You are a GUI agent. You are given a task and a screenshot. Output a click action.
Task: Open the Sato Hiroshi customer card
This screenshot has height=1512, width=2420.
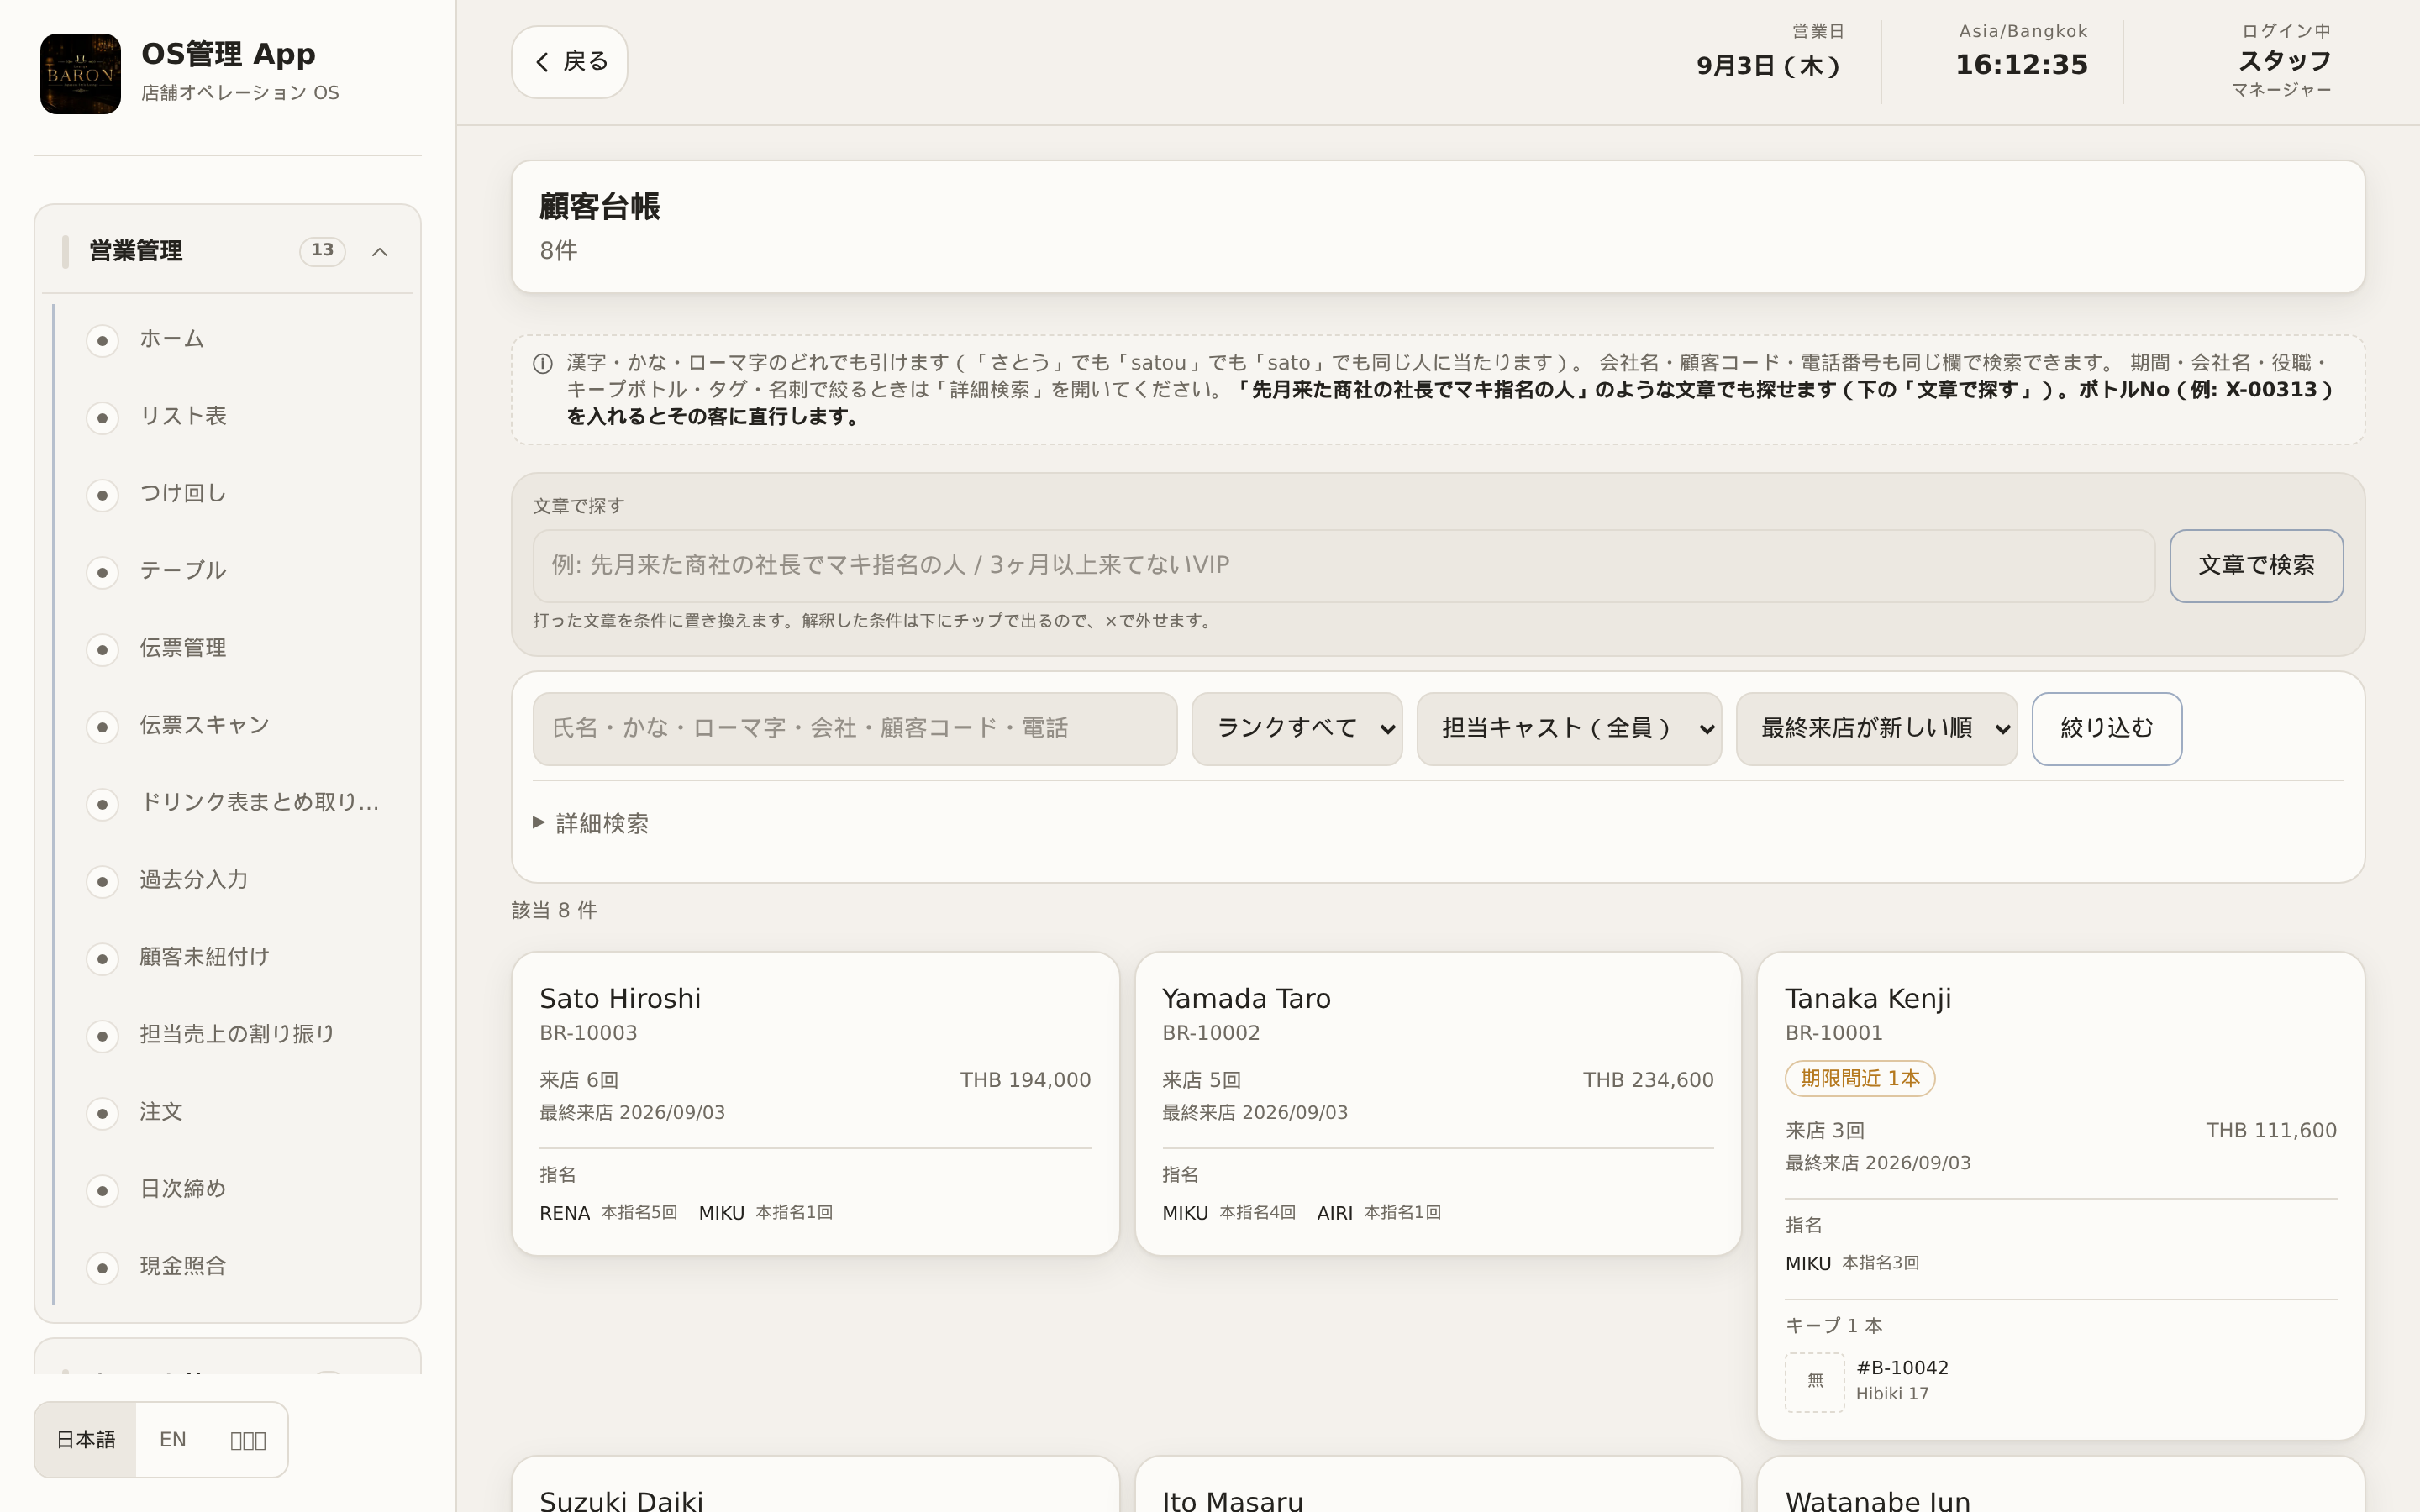click(815, 1103)
